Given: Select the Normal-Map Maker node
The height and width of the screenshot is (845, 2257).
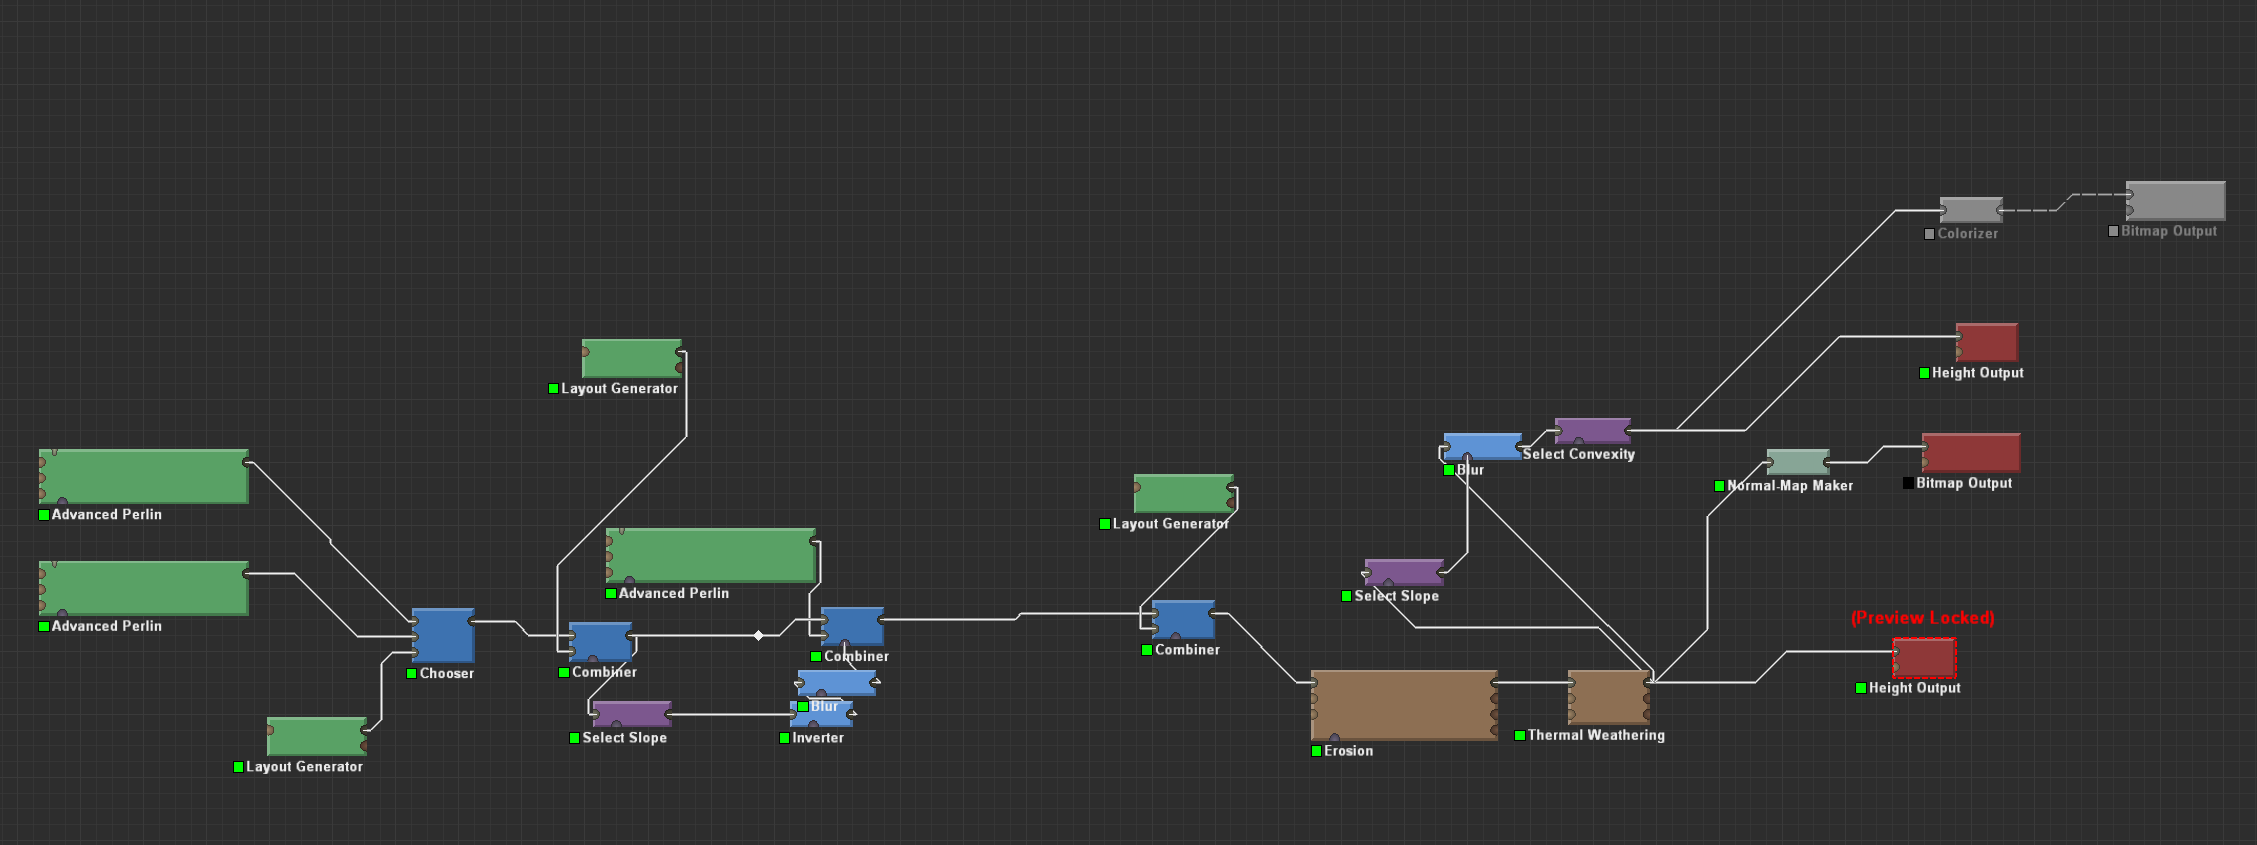Looking at the screenshot, I should pos(1798,462).
